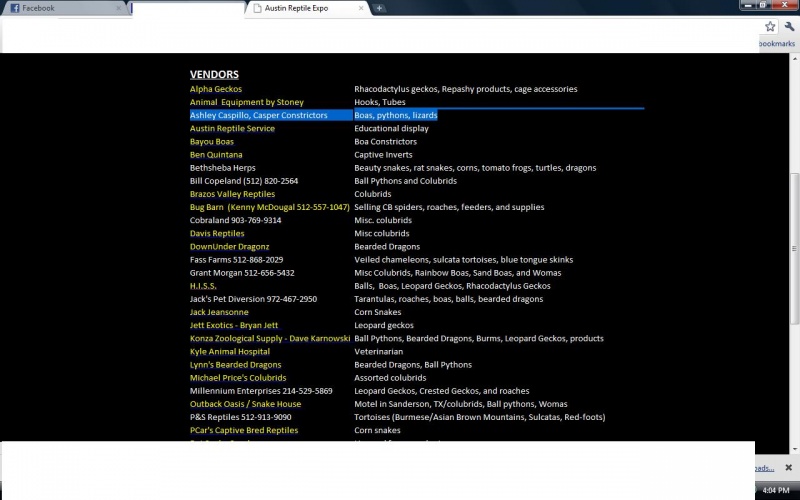Click the VENDORS heading

(x=214, y=74)
